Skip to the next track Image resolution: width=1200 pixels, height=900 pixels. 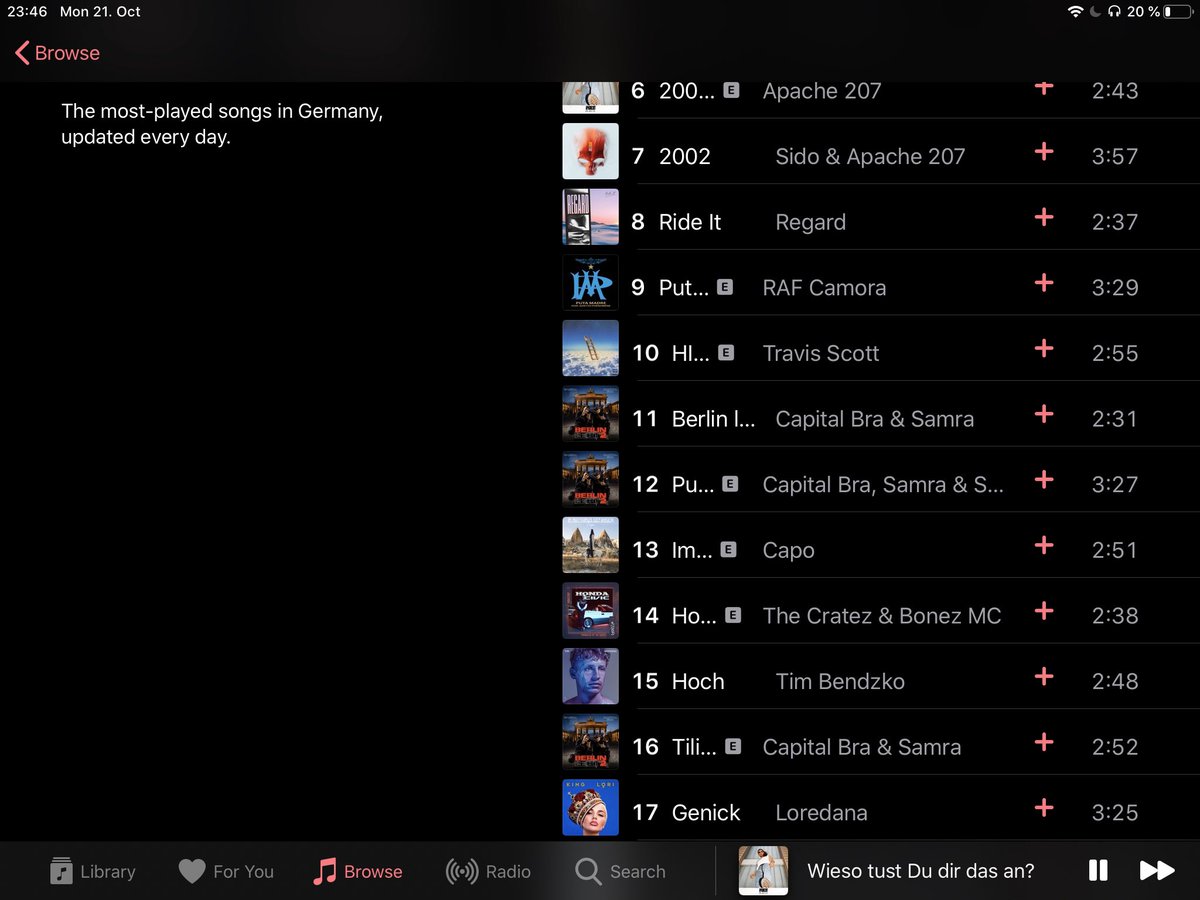[x=1158, y=870]
